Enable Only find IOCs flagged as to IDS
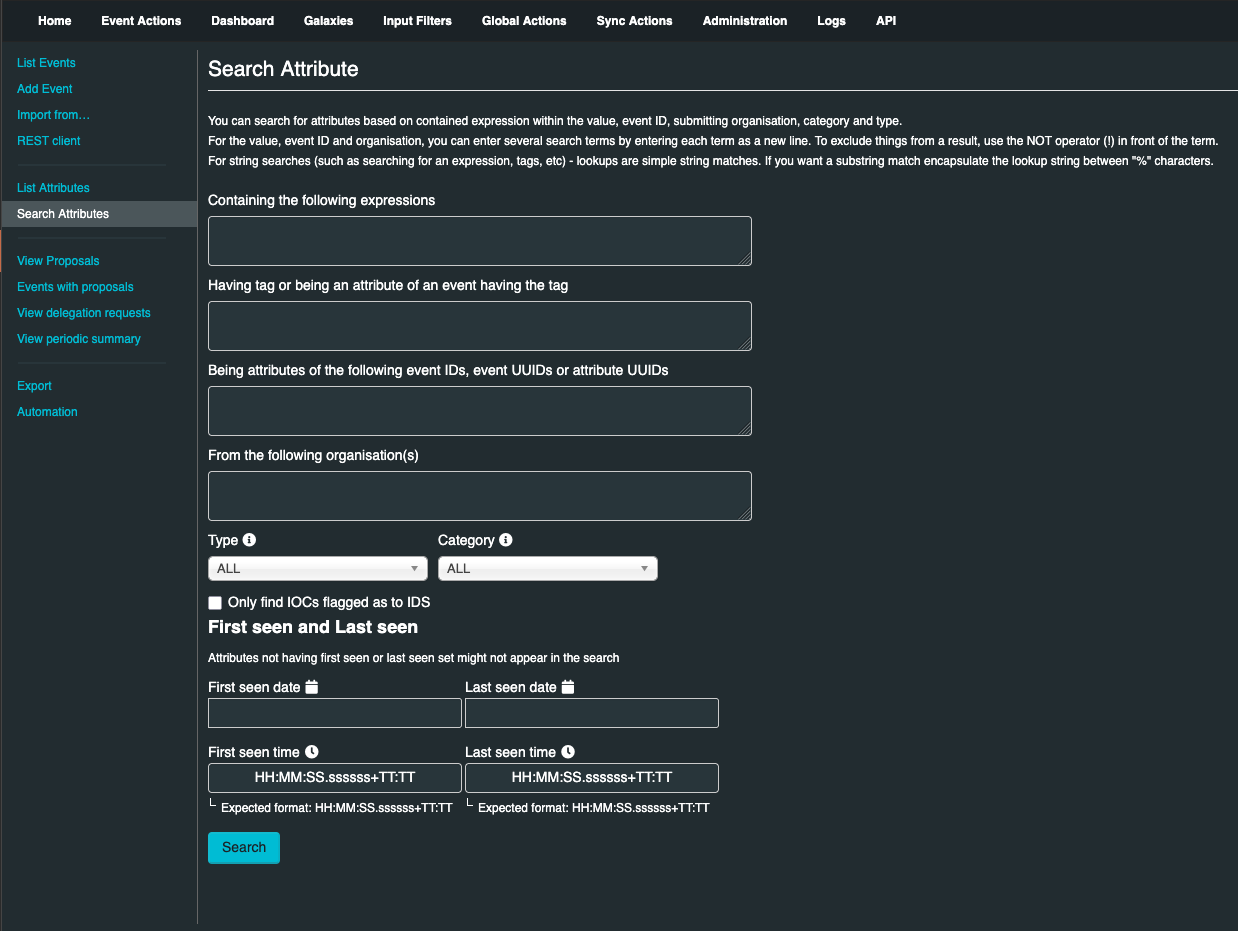Screen dimensions: 1238x931 pyautogui.click(x=215, y=603)
